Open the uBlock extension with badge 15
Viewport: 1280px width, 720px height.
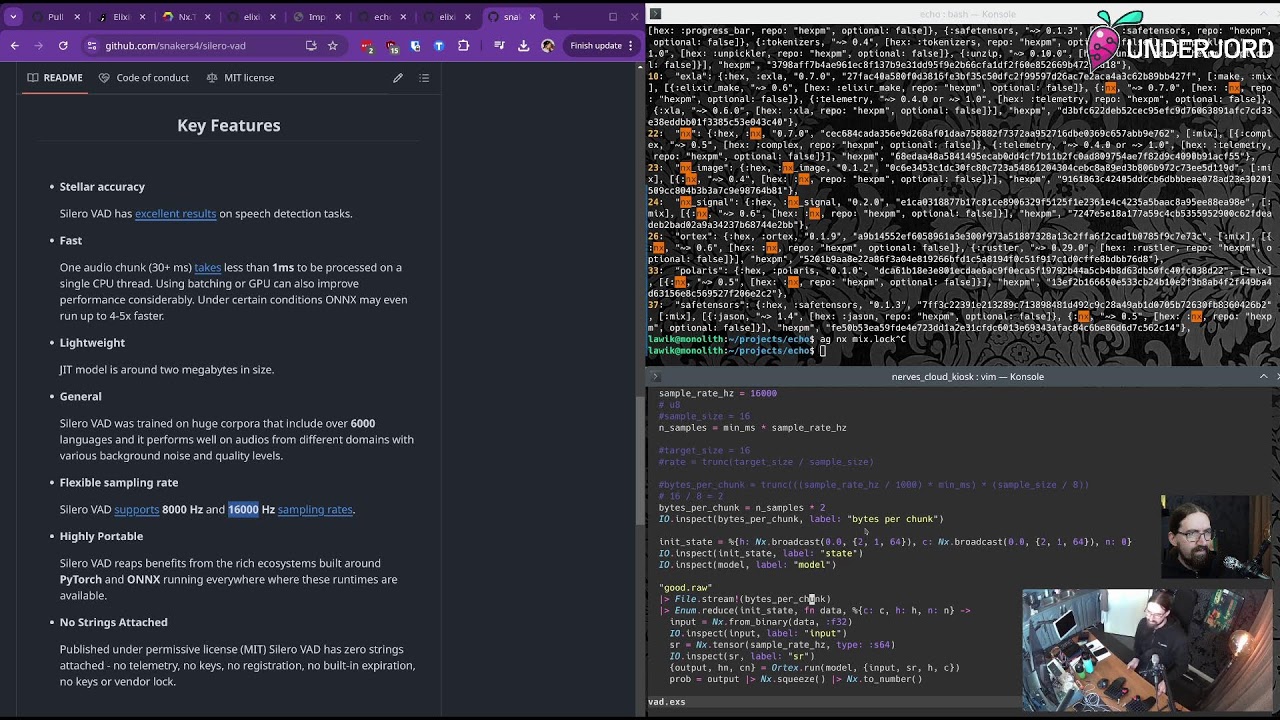click(x=391, y=46)
